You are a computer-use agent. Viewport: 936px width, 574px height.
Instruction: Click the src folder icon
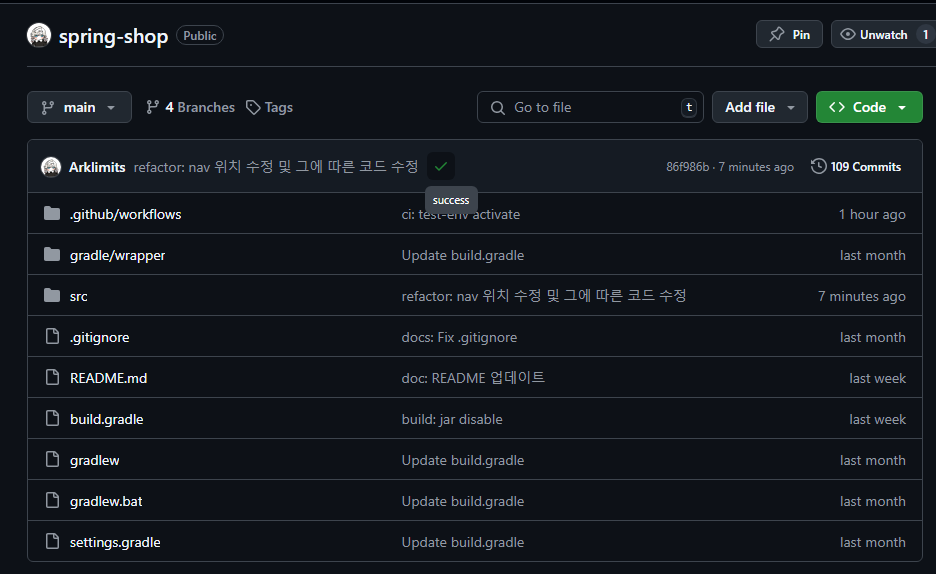coord(52,295)
